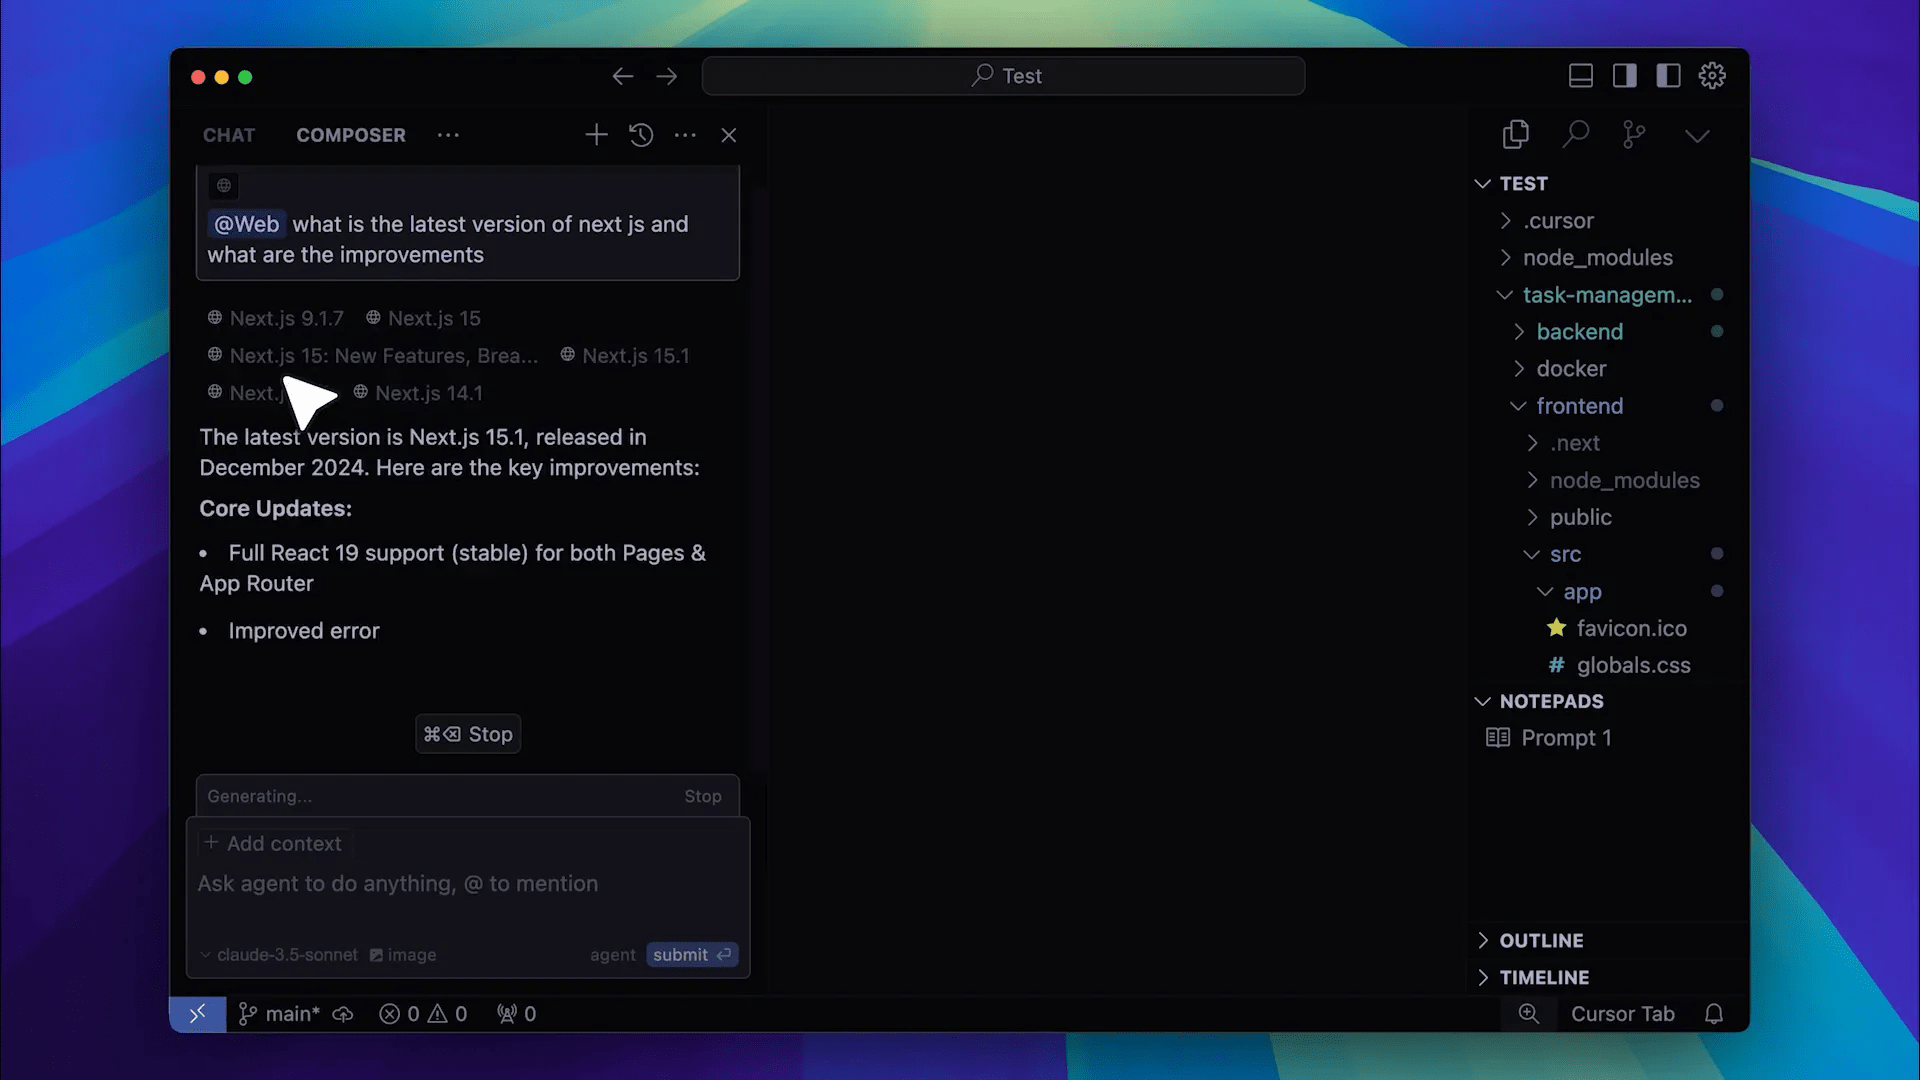Focus the Ask agent input field
This screenshot has height=1080, width=1920.
click(x=467, y=884)
